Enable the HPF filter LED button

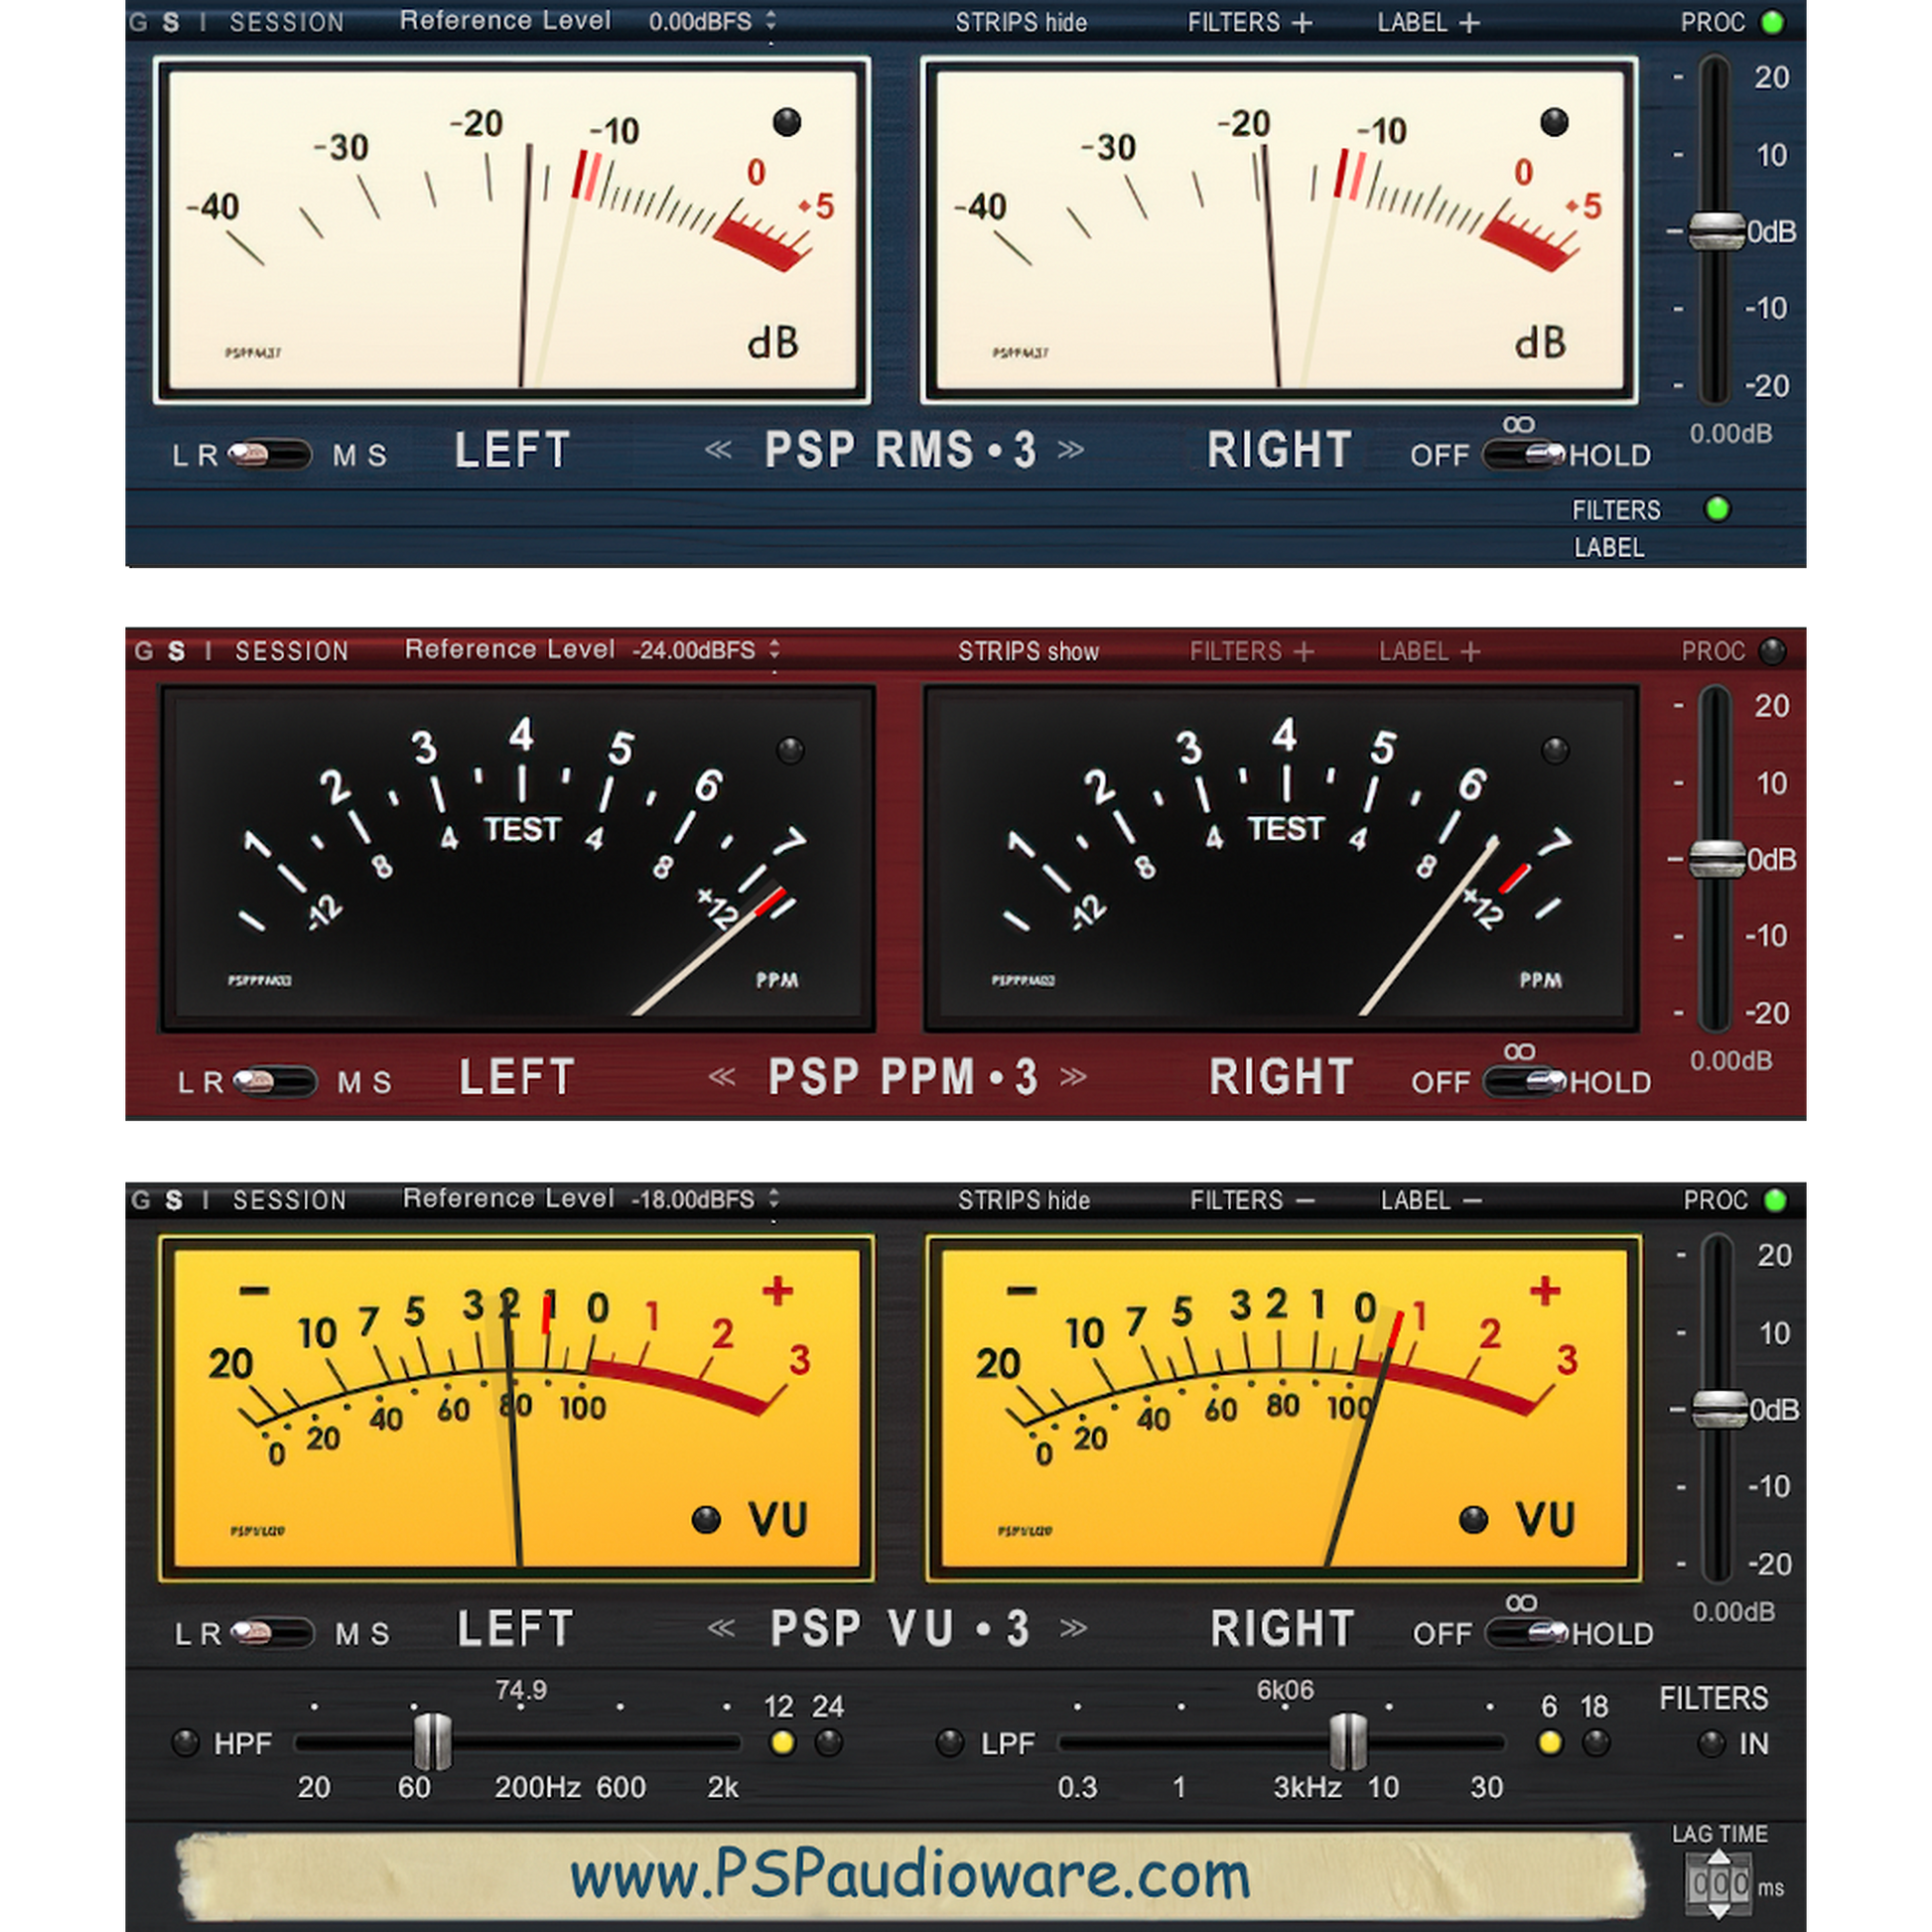tap(185, 1743)
